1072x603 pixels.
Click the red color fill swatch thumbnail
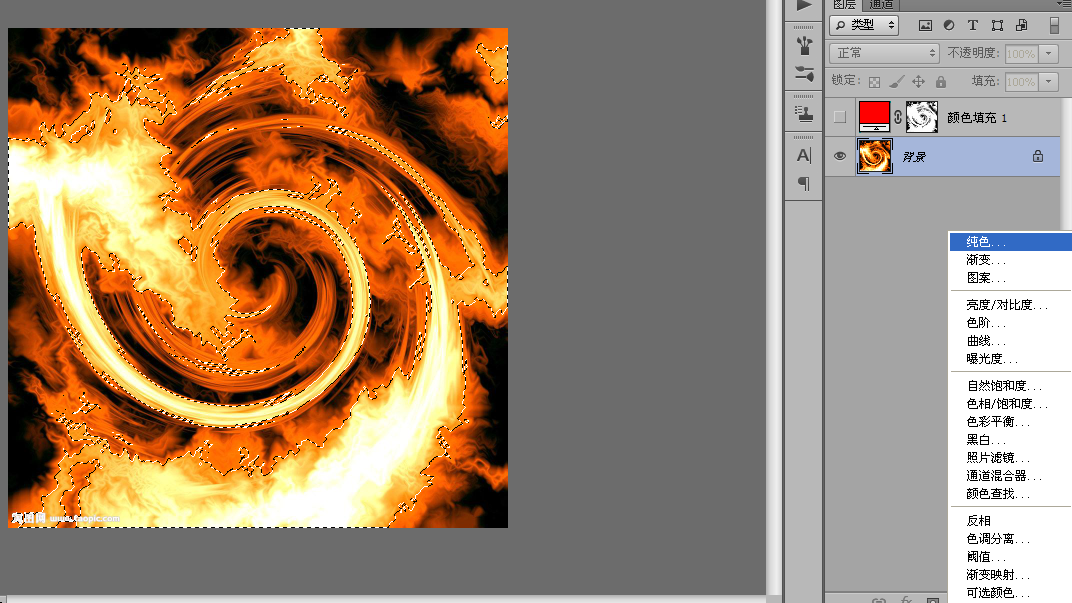click(x=874, y=117)
